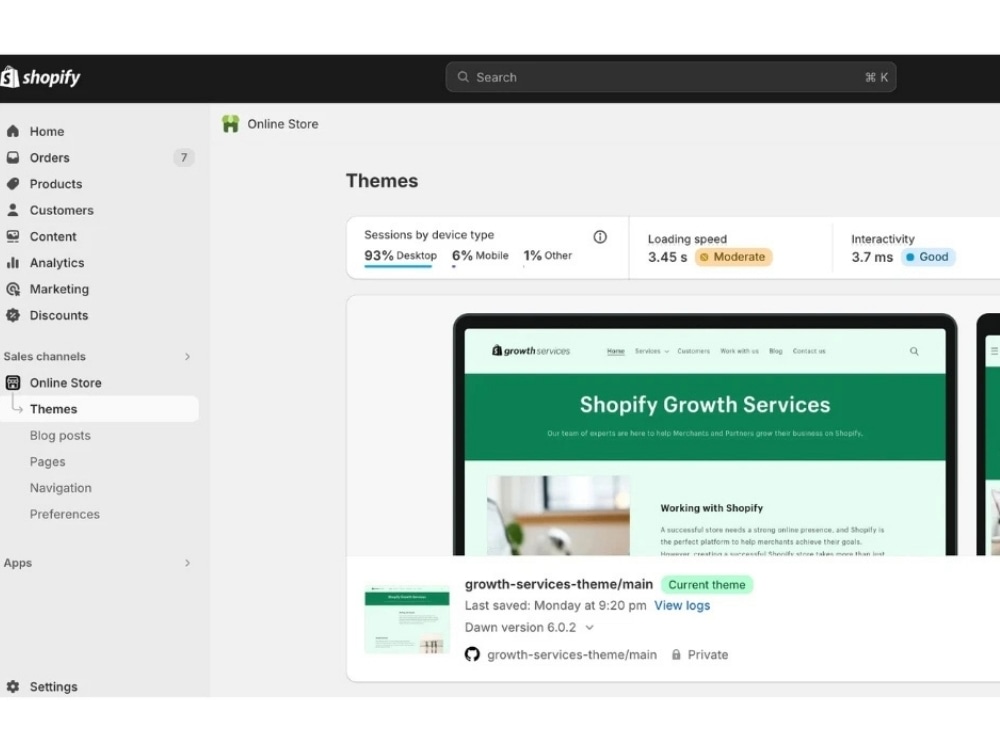This screenshot has height=750, width=1000.
Task: Click the Settings gear icon
Action: click(x=13, y=687)
